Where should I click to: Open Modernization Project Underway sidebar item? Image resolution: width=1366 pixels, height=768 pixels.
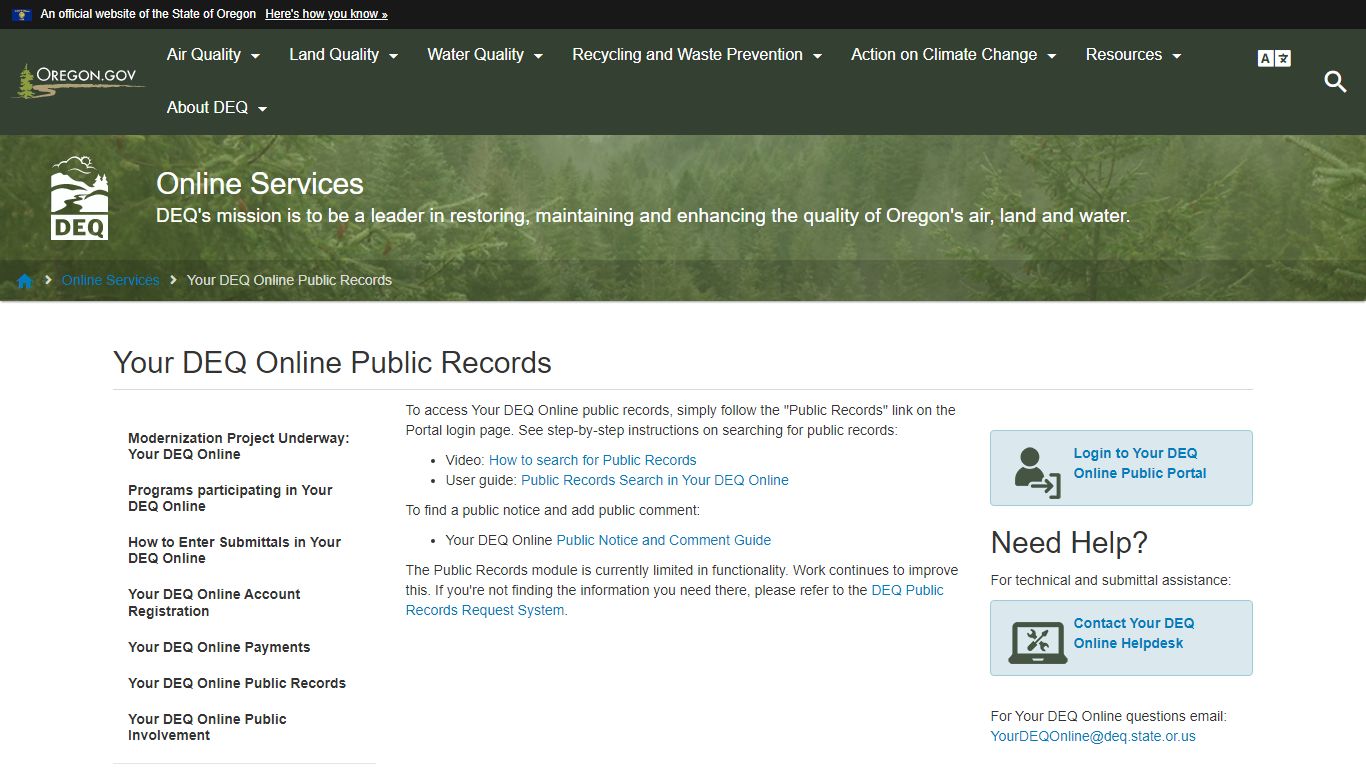pos(239,446)
